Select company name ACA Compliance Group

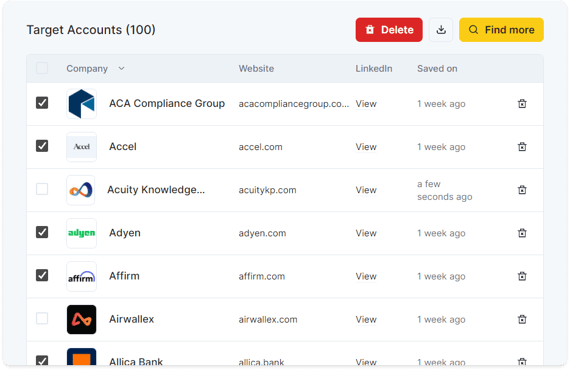tap(167, 104)
